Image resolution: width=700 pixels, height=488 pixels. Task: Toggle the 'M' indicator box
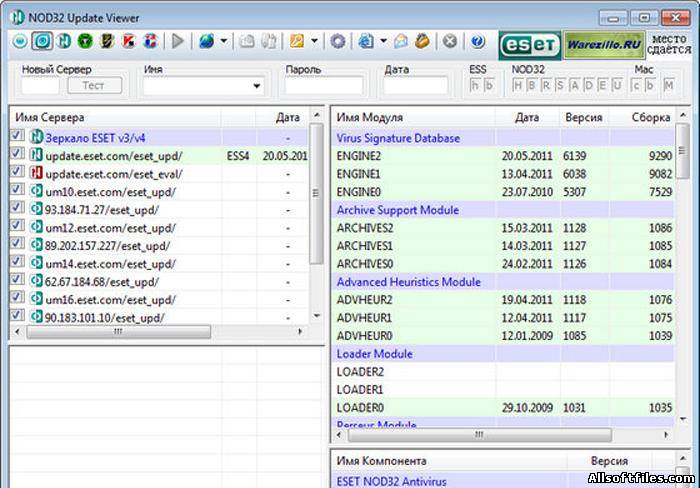coord(669,85)
